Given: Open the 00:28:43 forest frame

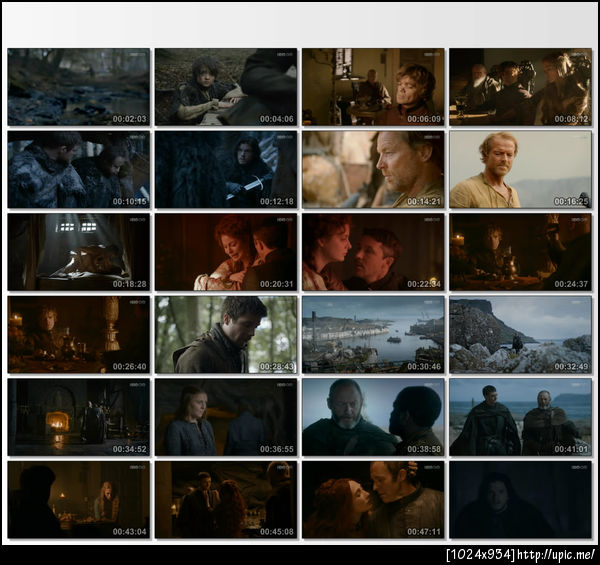Looking at the screenshot, I should [x=226, y=335].
